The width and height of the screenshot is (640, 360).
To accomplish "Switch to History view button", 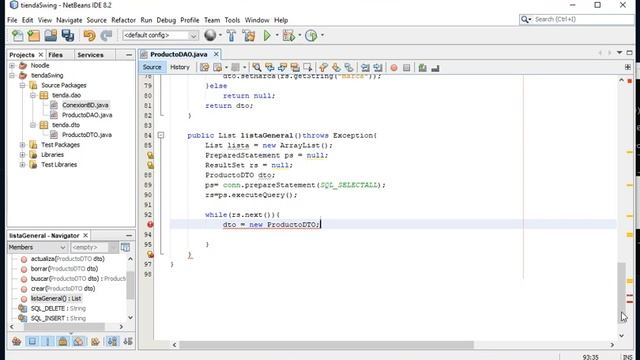I will (180, 67).
